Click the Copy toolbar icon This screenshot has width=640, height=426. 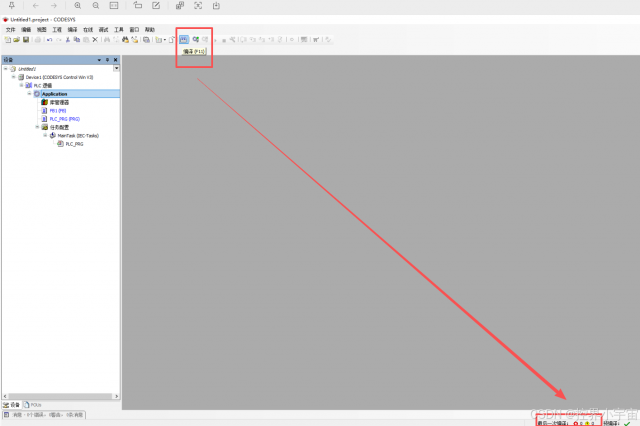pos(77,40)
